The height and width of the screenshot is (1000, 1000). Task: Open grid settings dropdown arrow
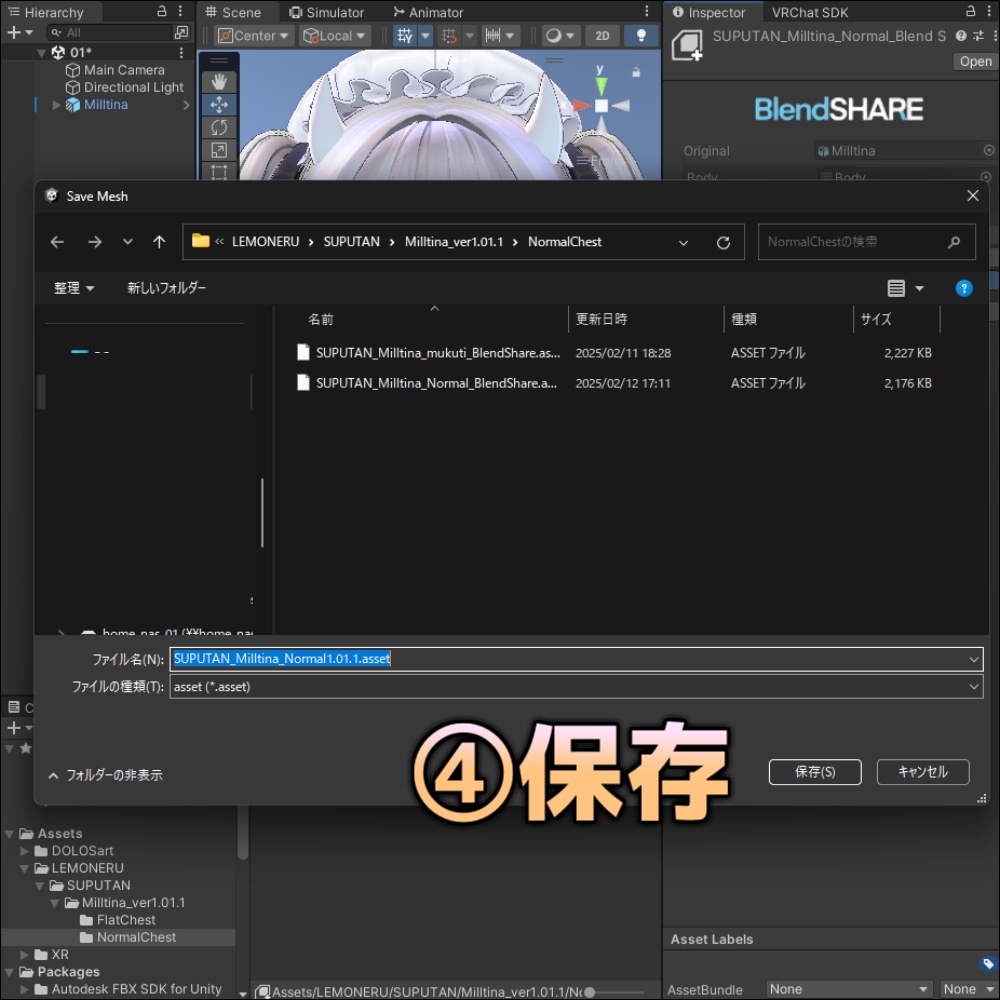(x=425, y=36)
